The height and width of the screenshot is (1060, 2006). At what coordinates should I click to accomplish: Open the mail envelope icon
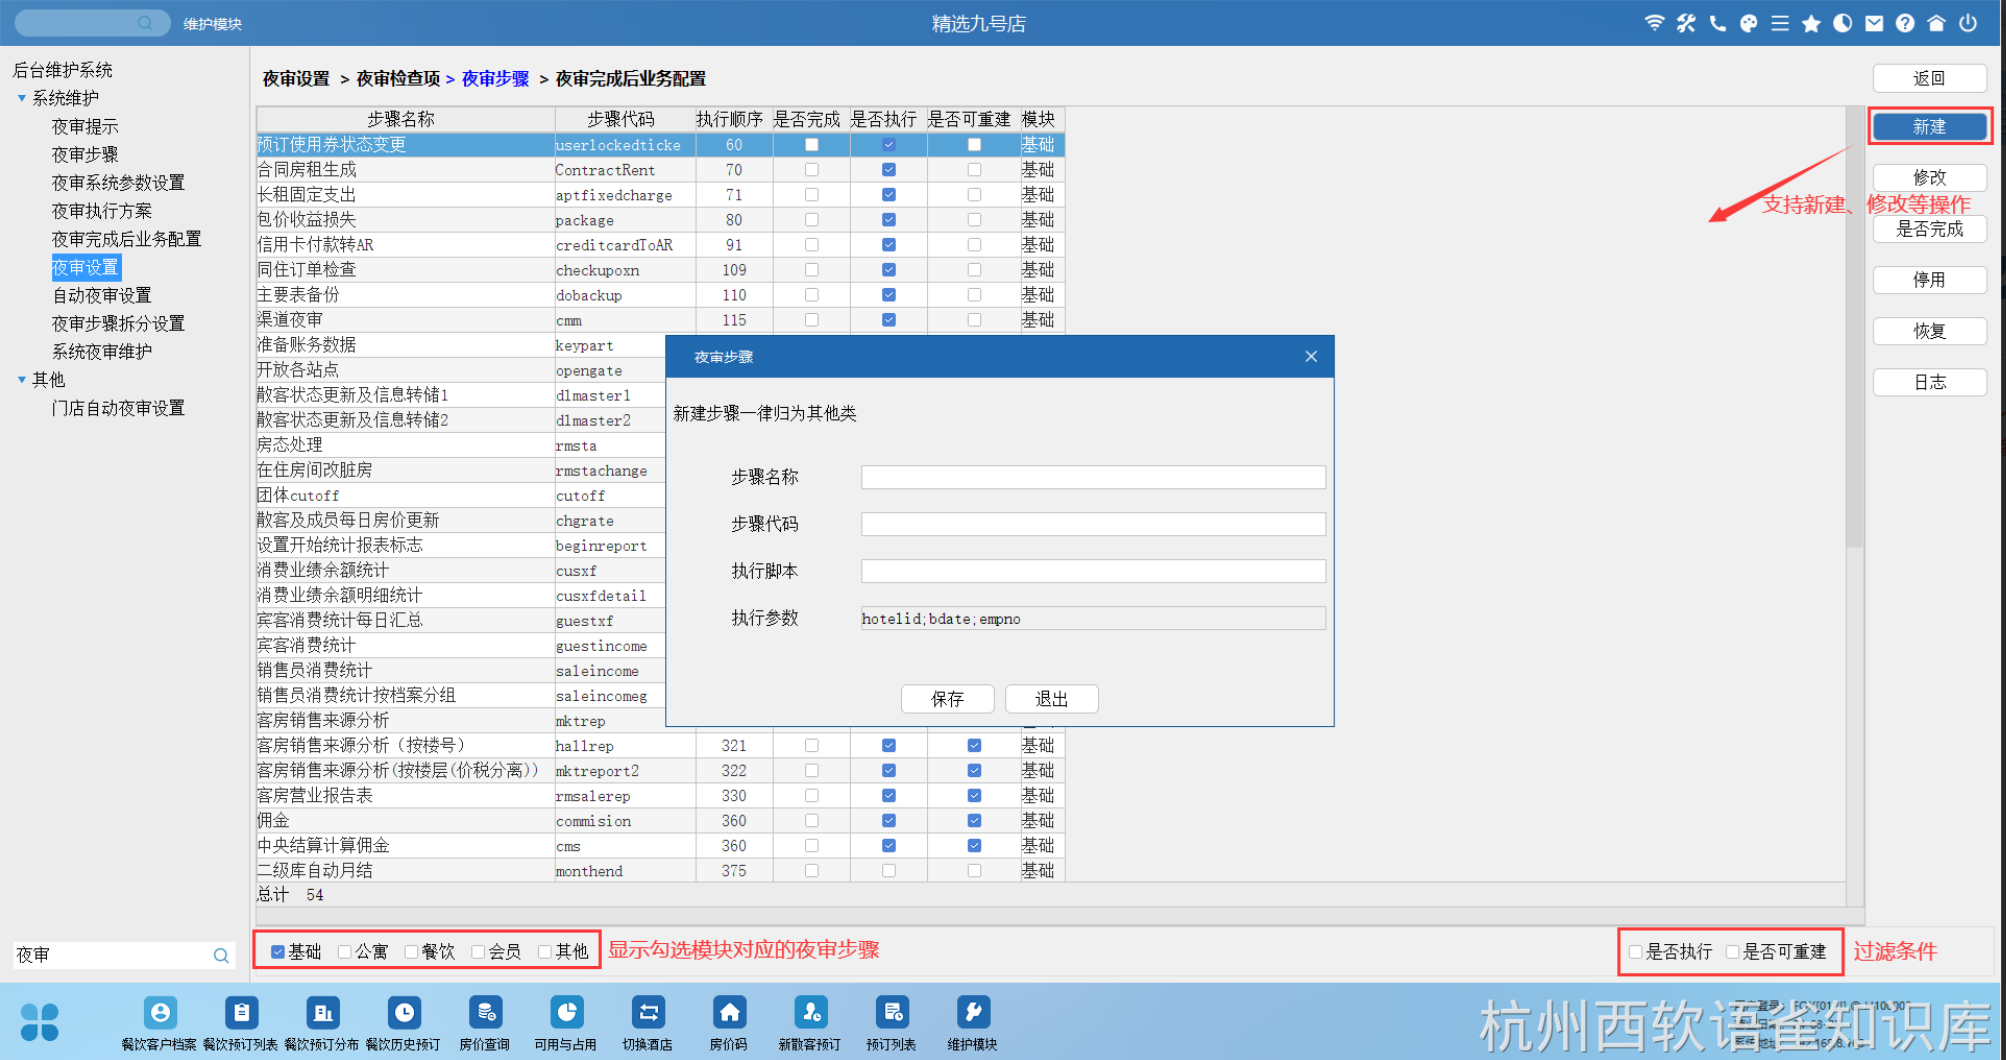(x=1874, y=23)
